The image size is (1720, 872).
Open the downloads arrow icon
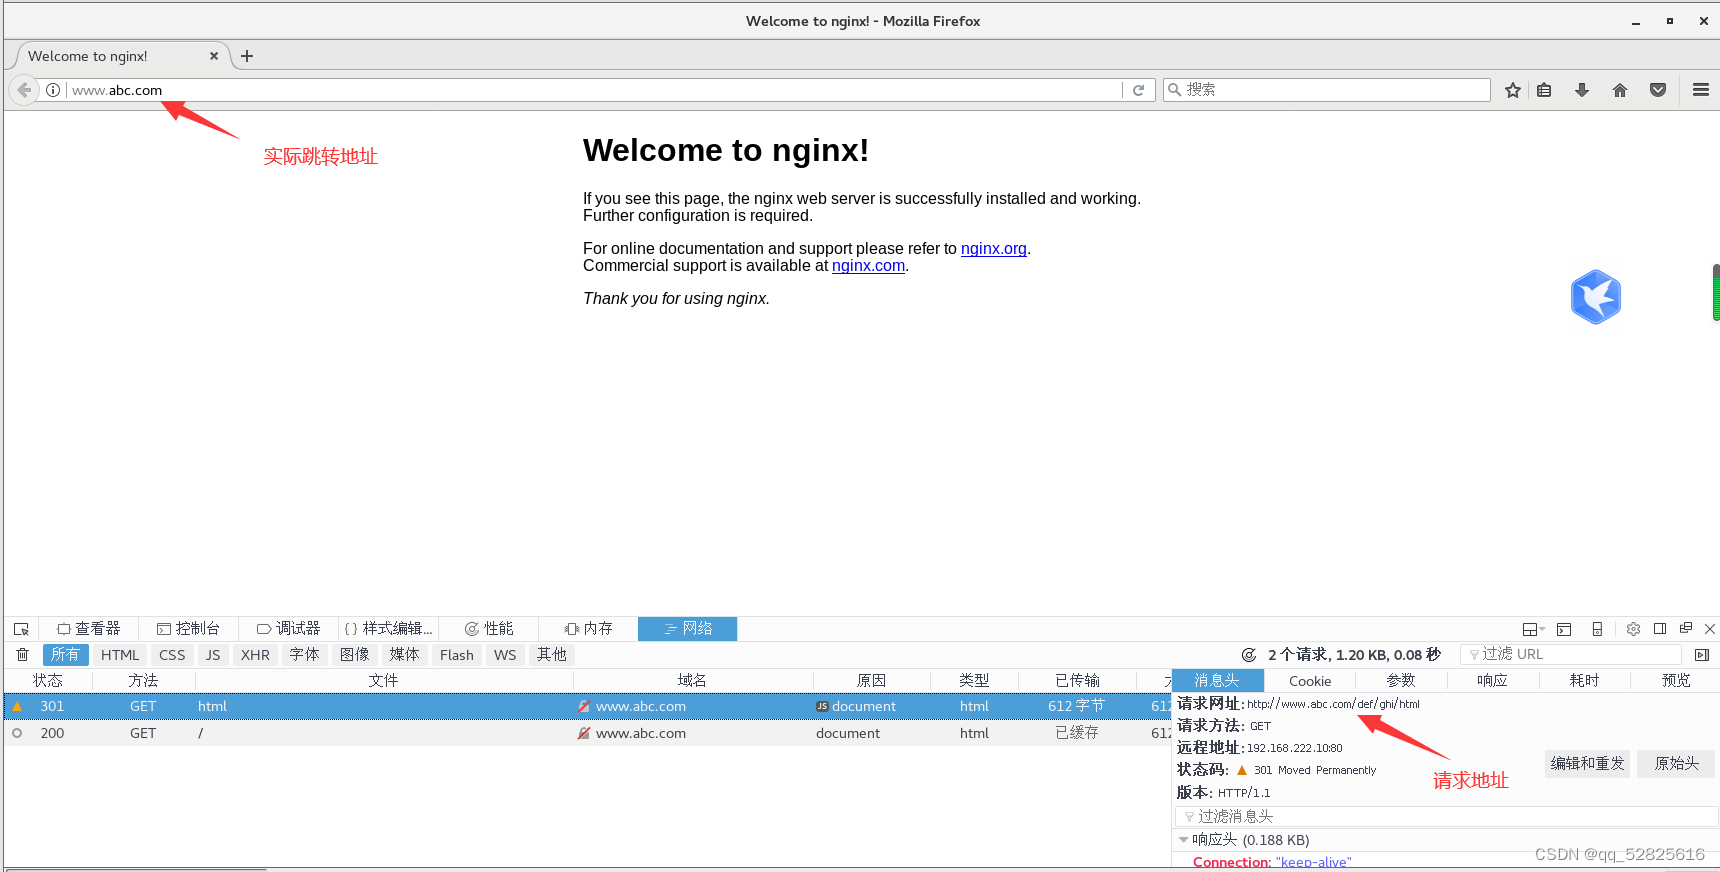[1582, 90]
